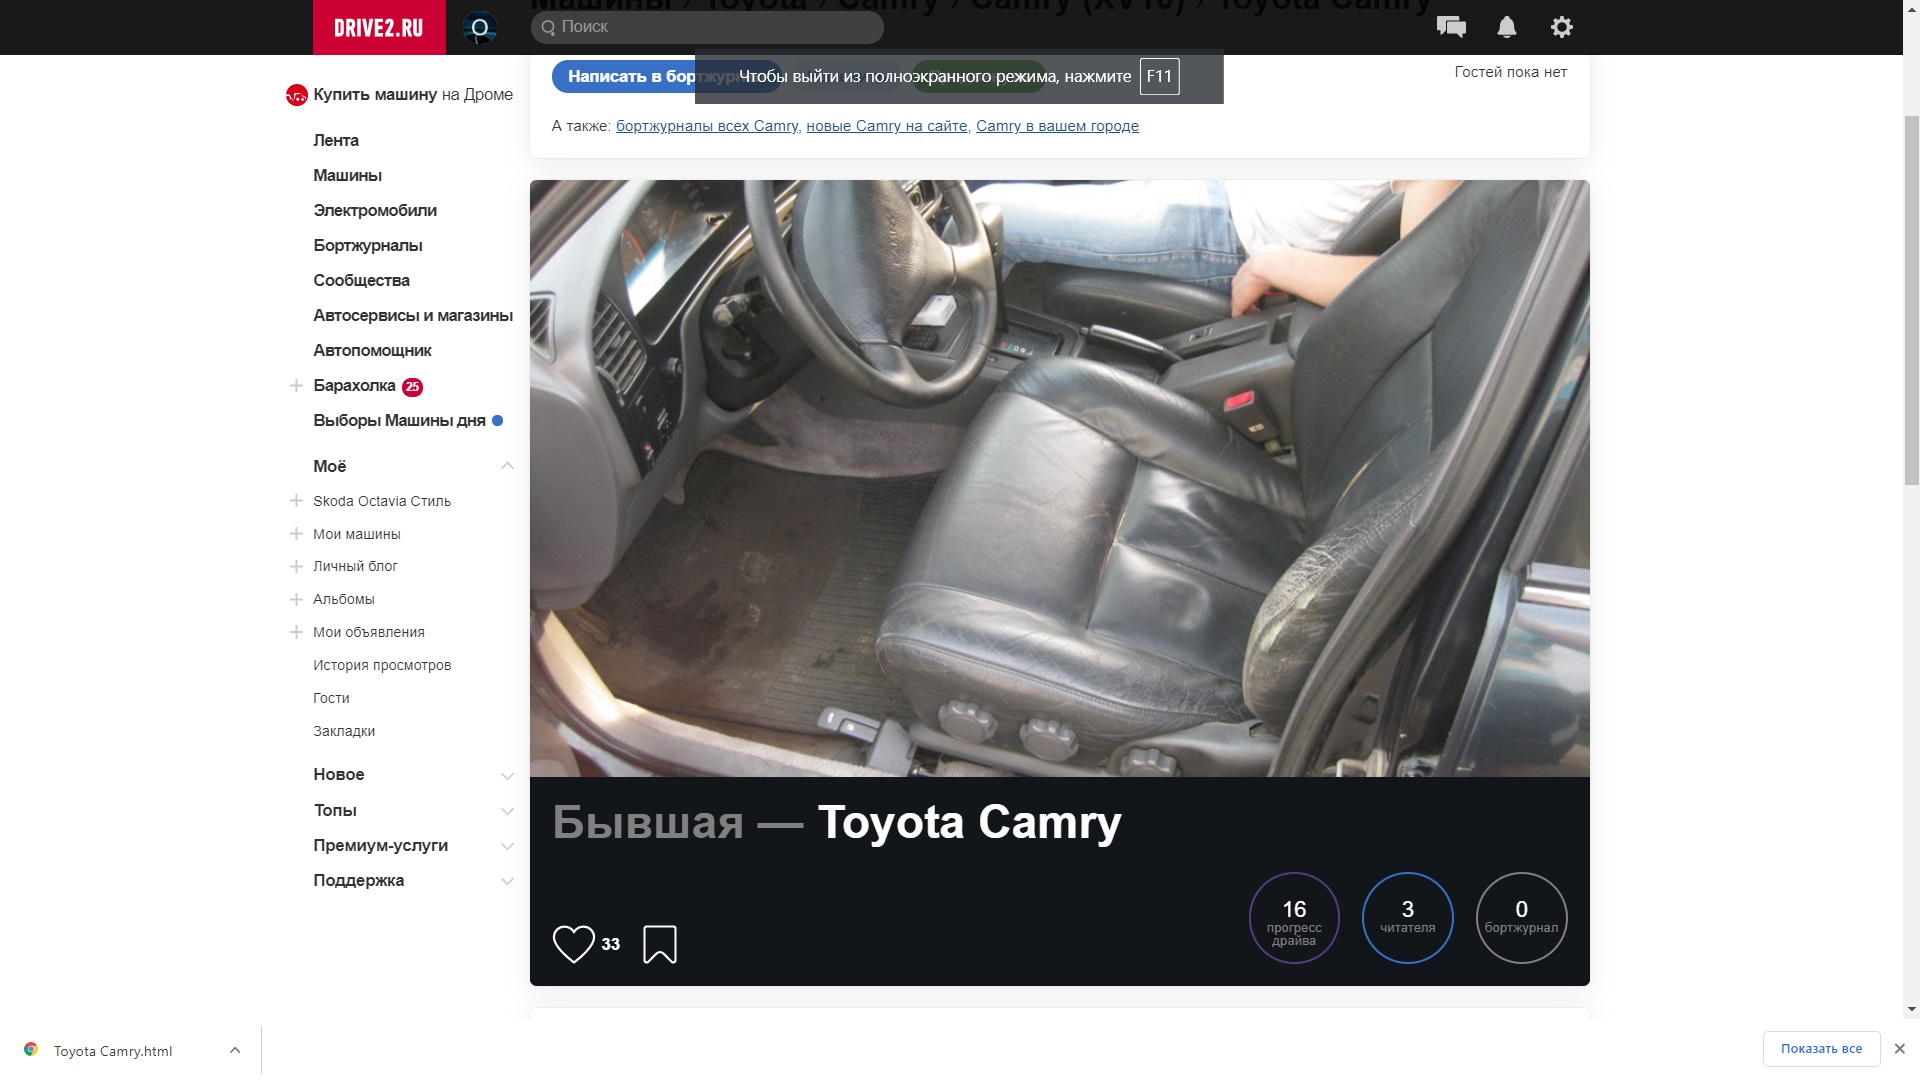The width and height of the screenshot is (1920, 1080).
Task: Open the бортжурналы всех Camry link
Action: point(706,126)
